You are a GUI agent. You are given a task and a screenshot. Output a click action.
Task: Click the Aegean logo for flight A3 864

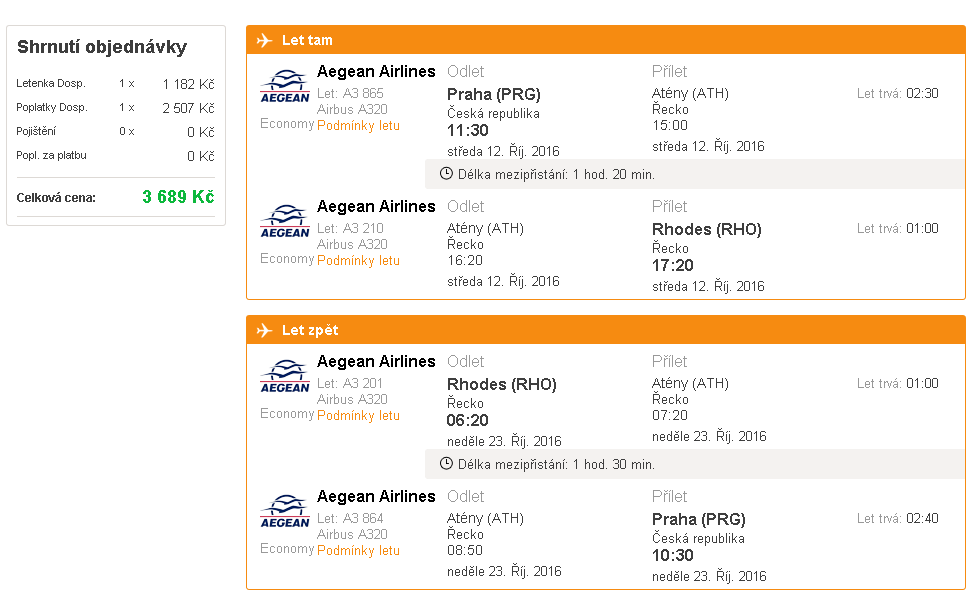[284, 512]
